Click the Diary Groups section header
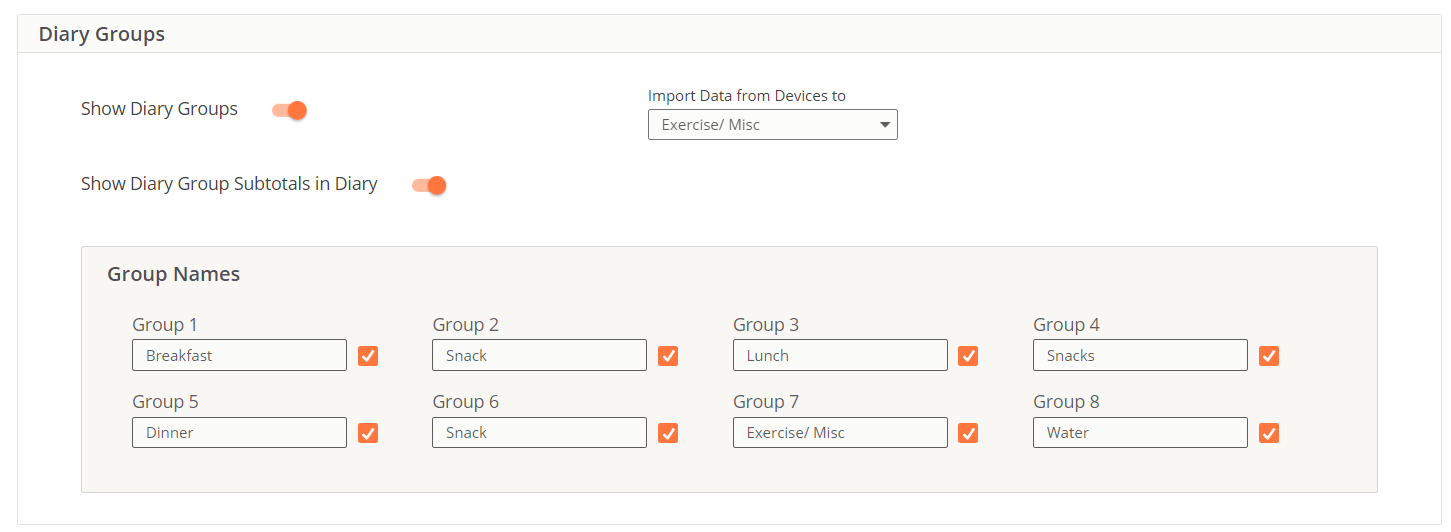The image size is (1451, 532). pyautogui.click(x=102, y=34)
